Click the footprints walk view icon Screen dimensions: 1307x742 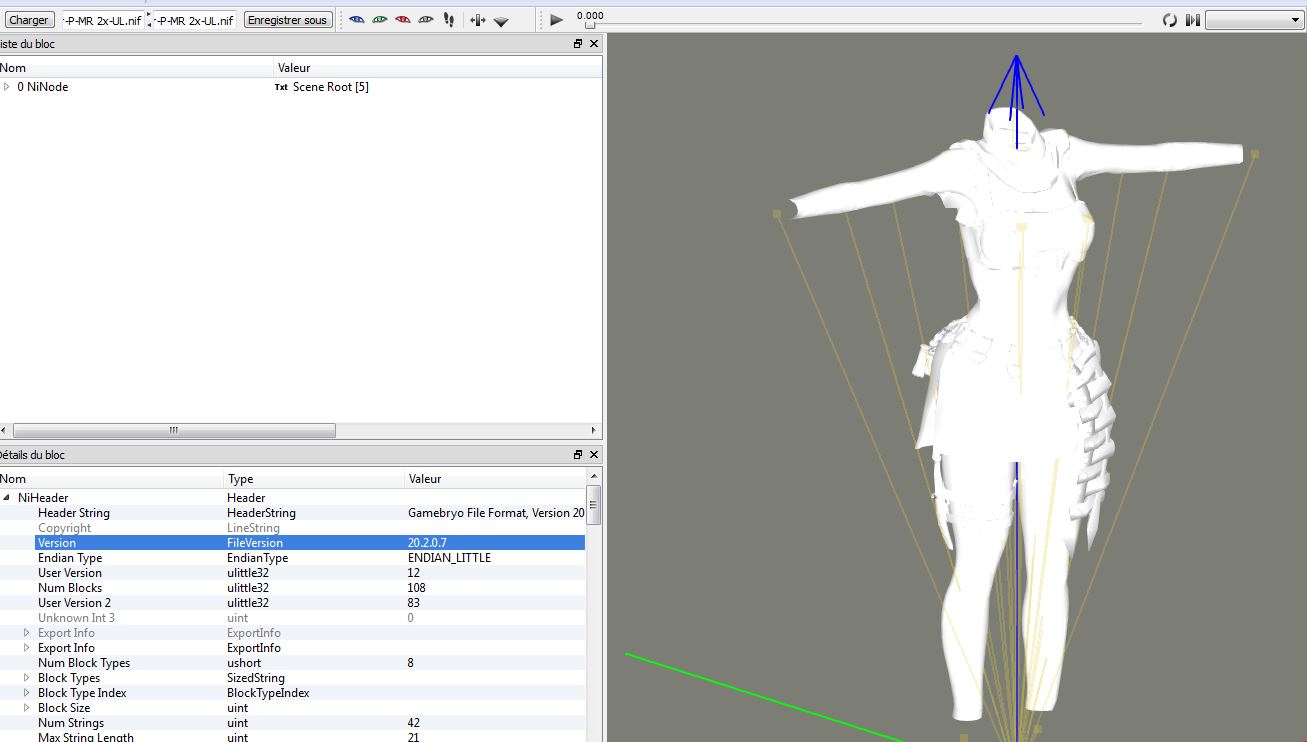[x=449, y=20]
